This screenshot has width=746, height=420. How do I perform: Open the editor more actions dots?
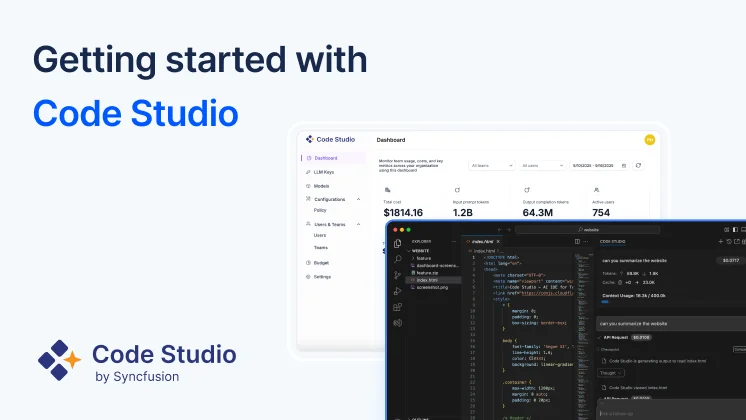[x=586, y=242]
